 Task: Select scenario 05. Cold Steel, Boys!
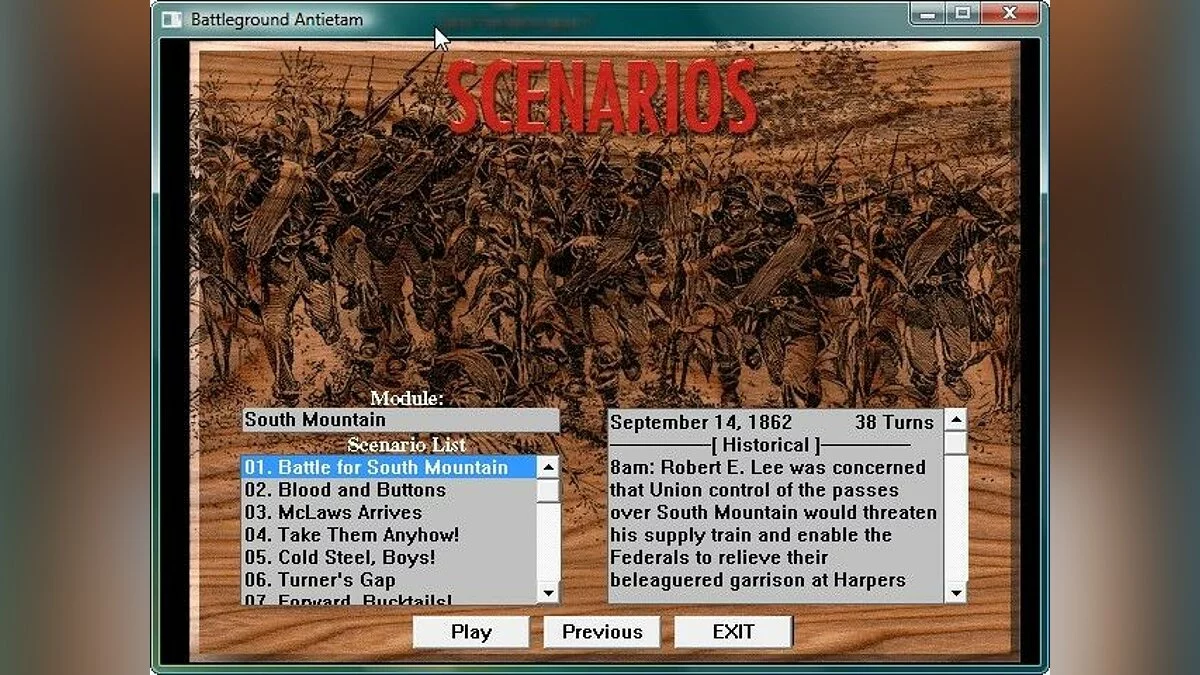tap(389, 557)
